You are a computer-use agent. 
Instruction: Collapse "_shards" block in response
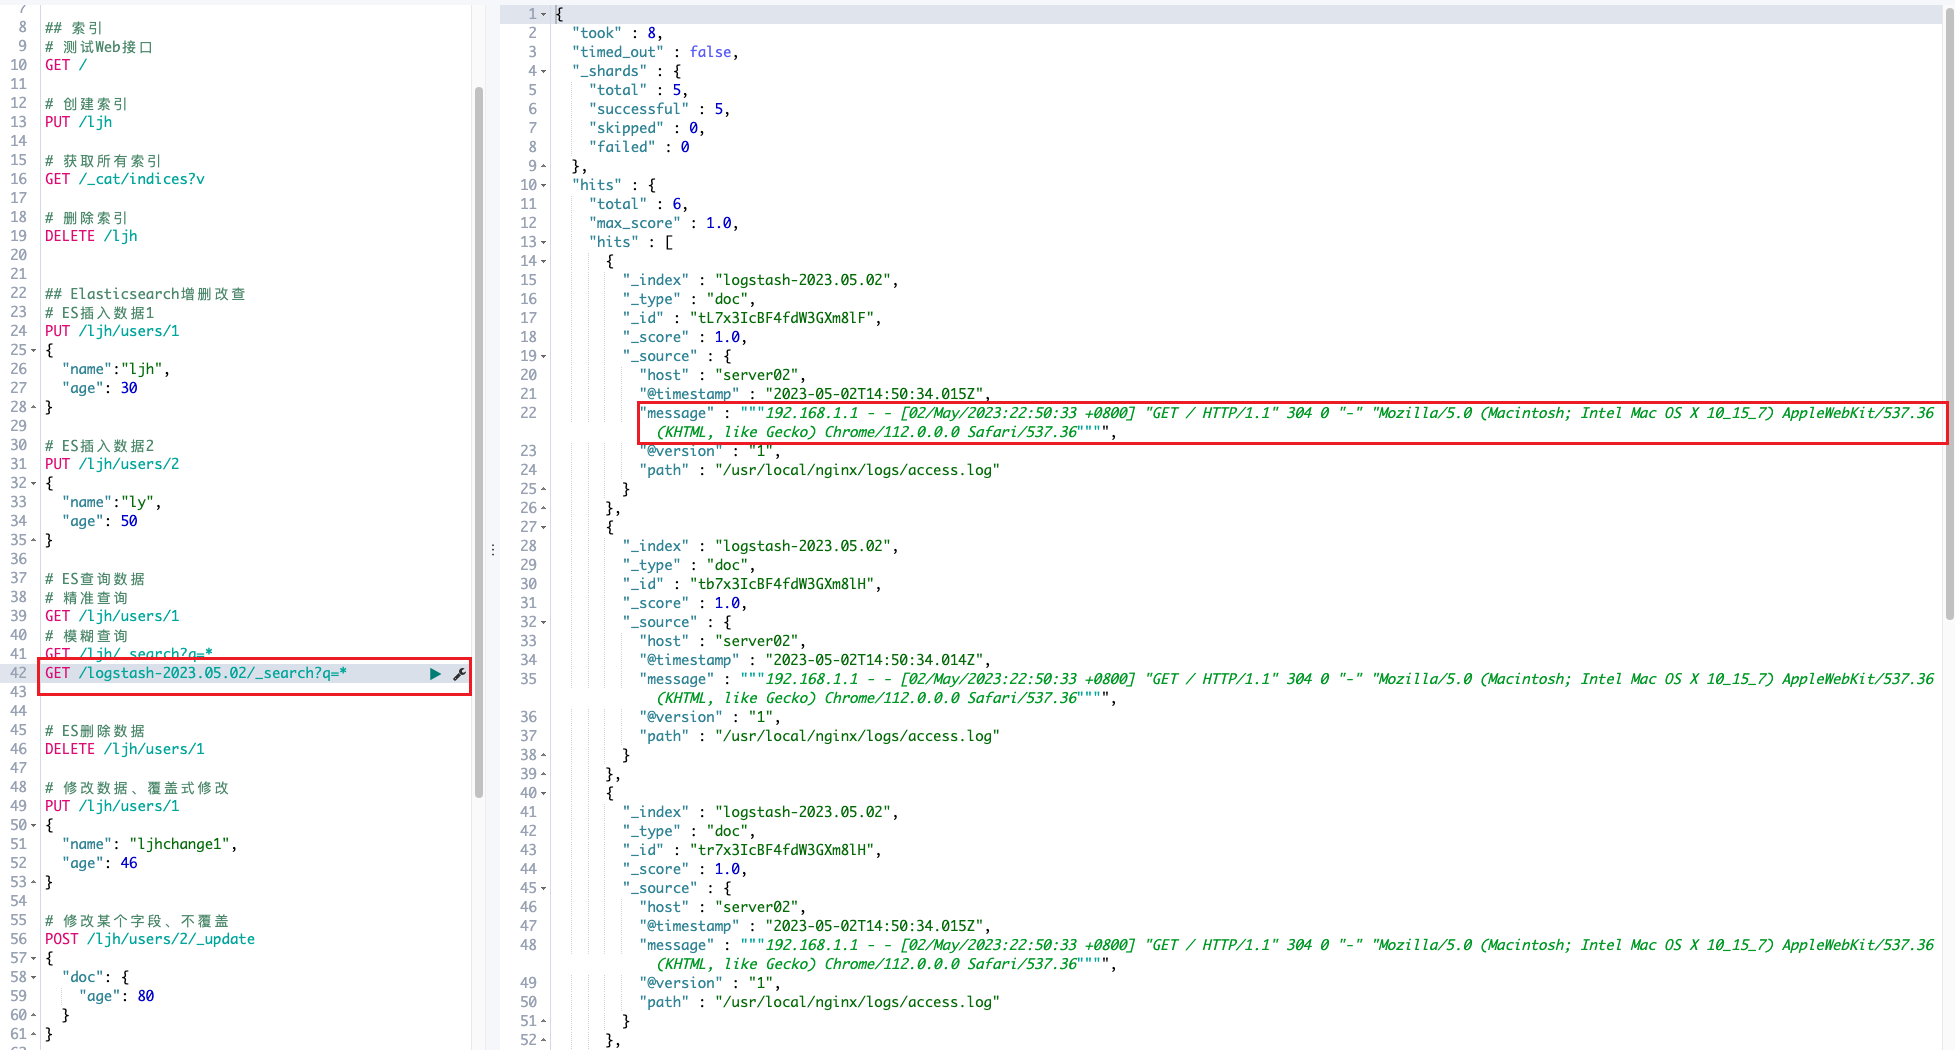point(543,71)
